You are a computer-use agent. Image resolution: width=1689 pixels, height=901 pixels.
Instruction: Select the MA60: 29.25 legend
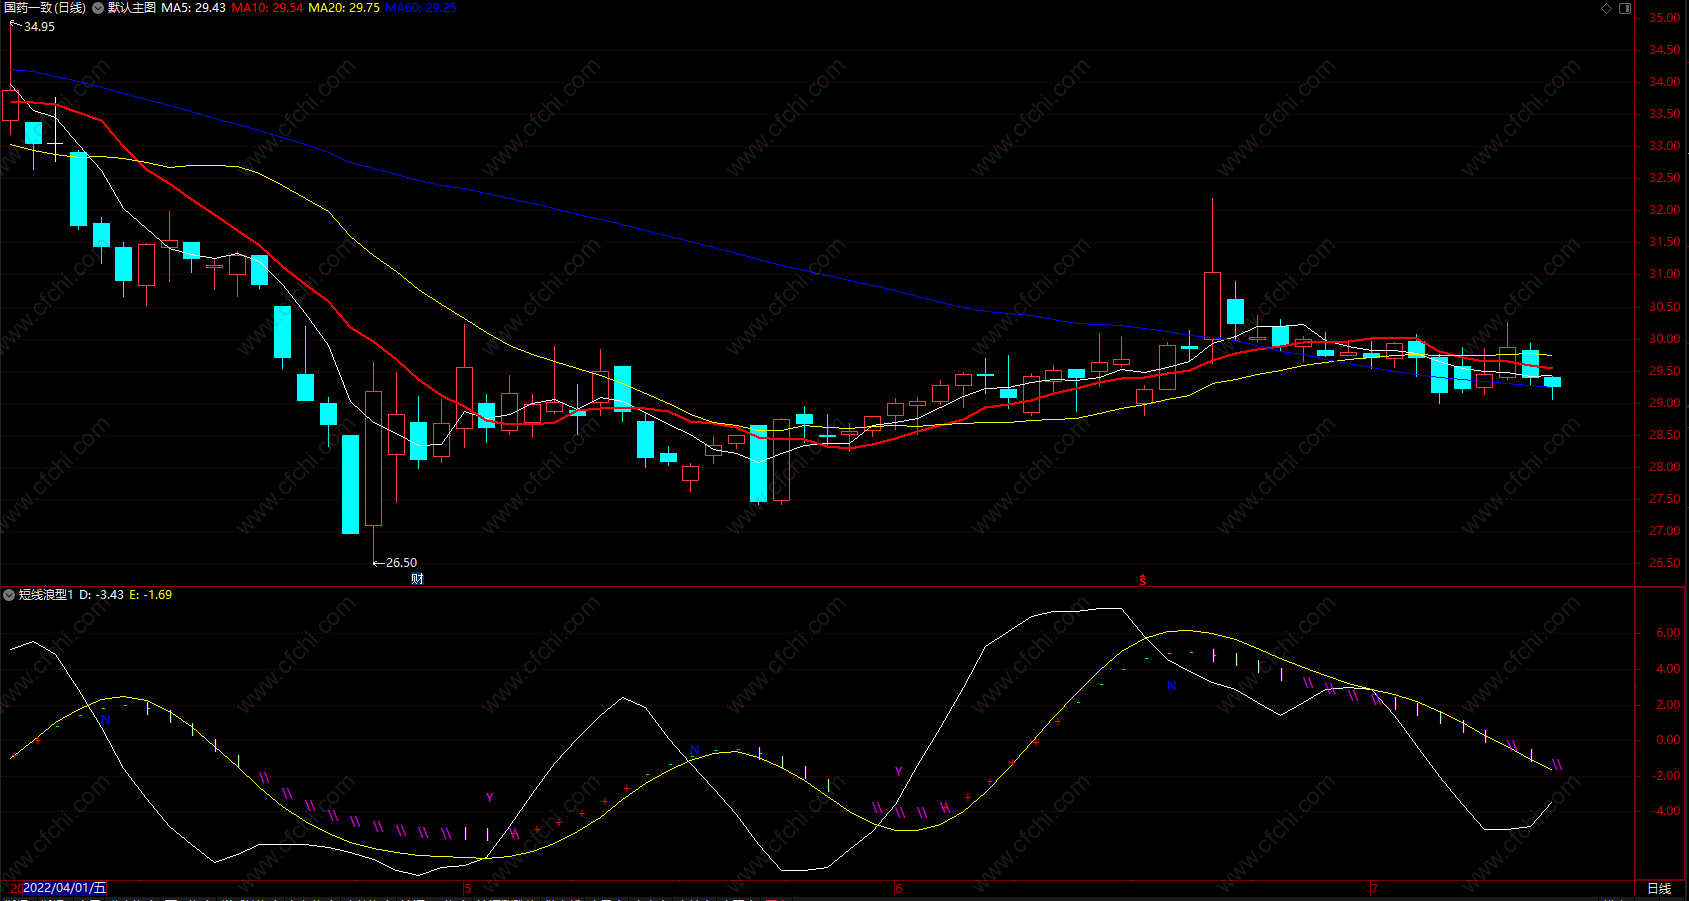pyautogui.click(x=420, y=8)
